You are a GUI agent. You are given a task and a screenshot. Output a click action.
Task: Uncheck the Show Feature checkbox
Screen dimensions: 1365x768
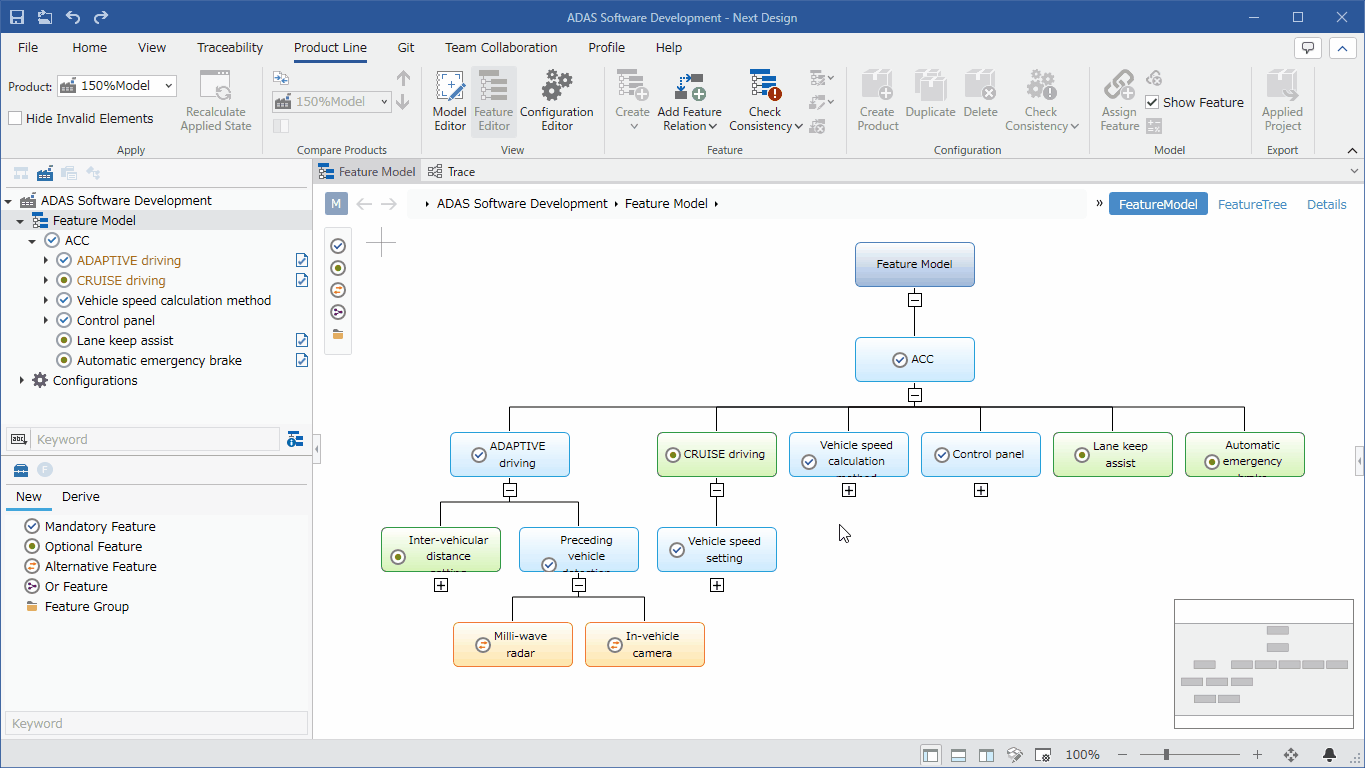(1152, 102)
